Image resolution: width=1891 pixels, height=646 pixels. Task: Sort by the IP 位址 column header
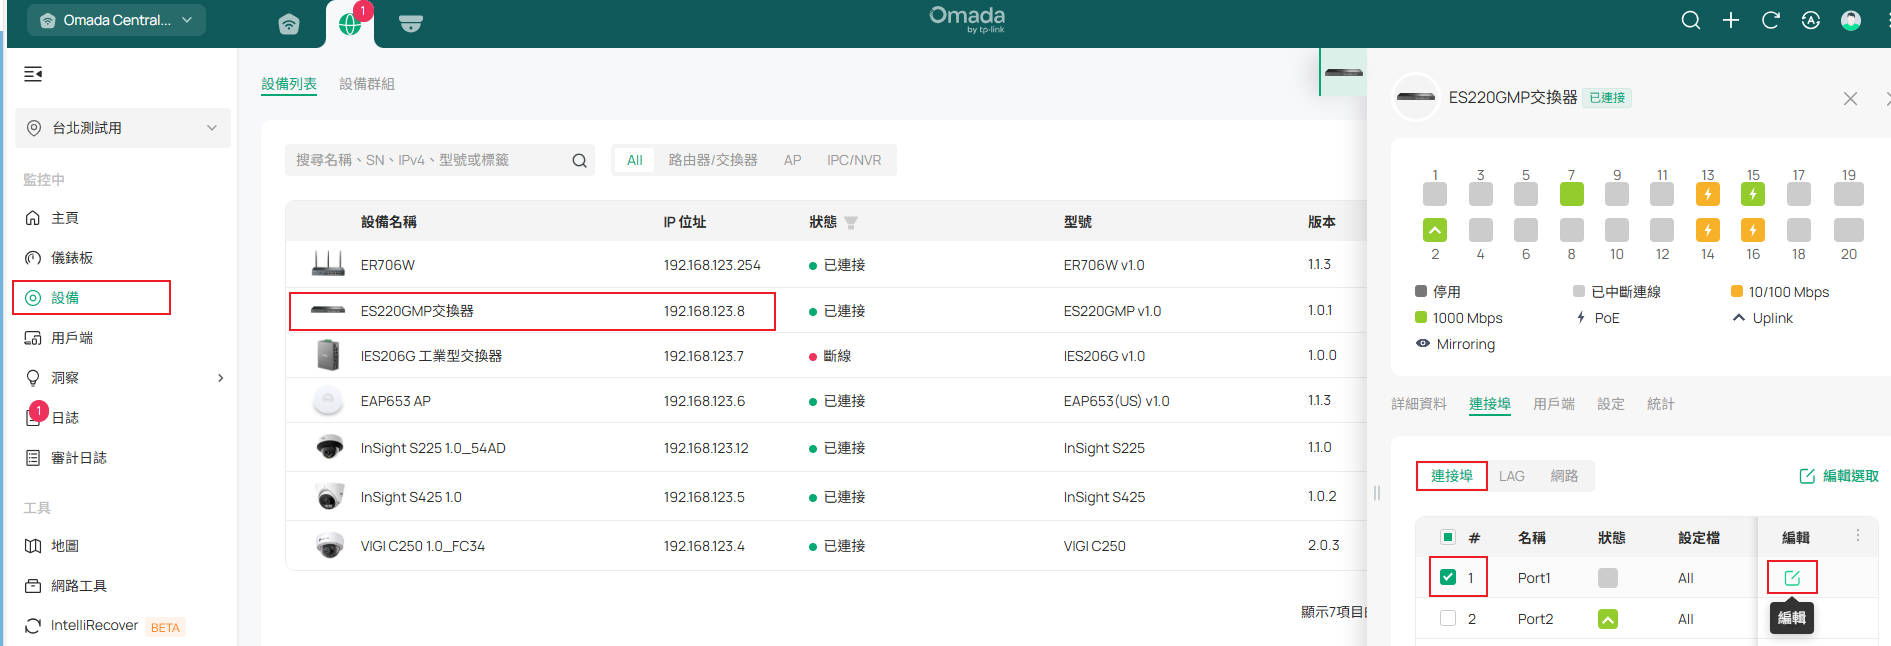click(x=685, y=222)
